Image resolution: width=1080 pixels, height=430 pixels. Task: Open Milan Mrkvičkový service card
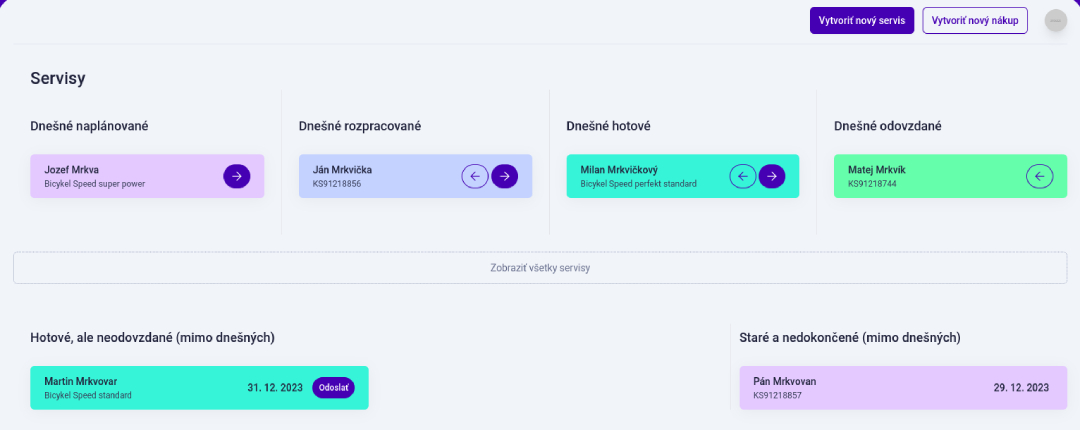[x=683, y=176]
